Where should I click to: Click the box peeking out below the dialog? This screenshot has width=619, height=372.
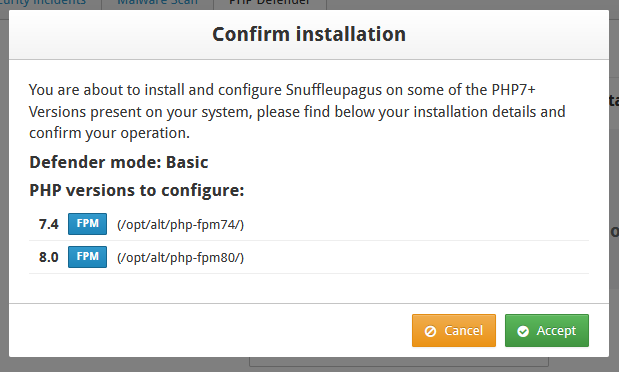[x=399, y=362]
